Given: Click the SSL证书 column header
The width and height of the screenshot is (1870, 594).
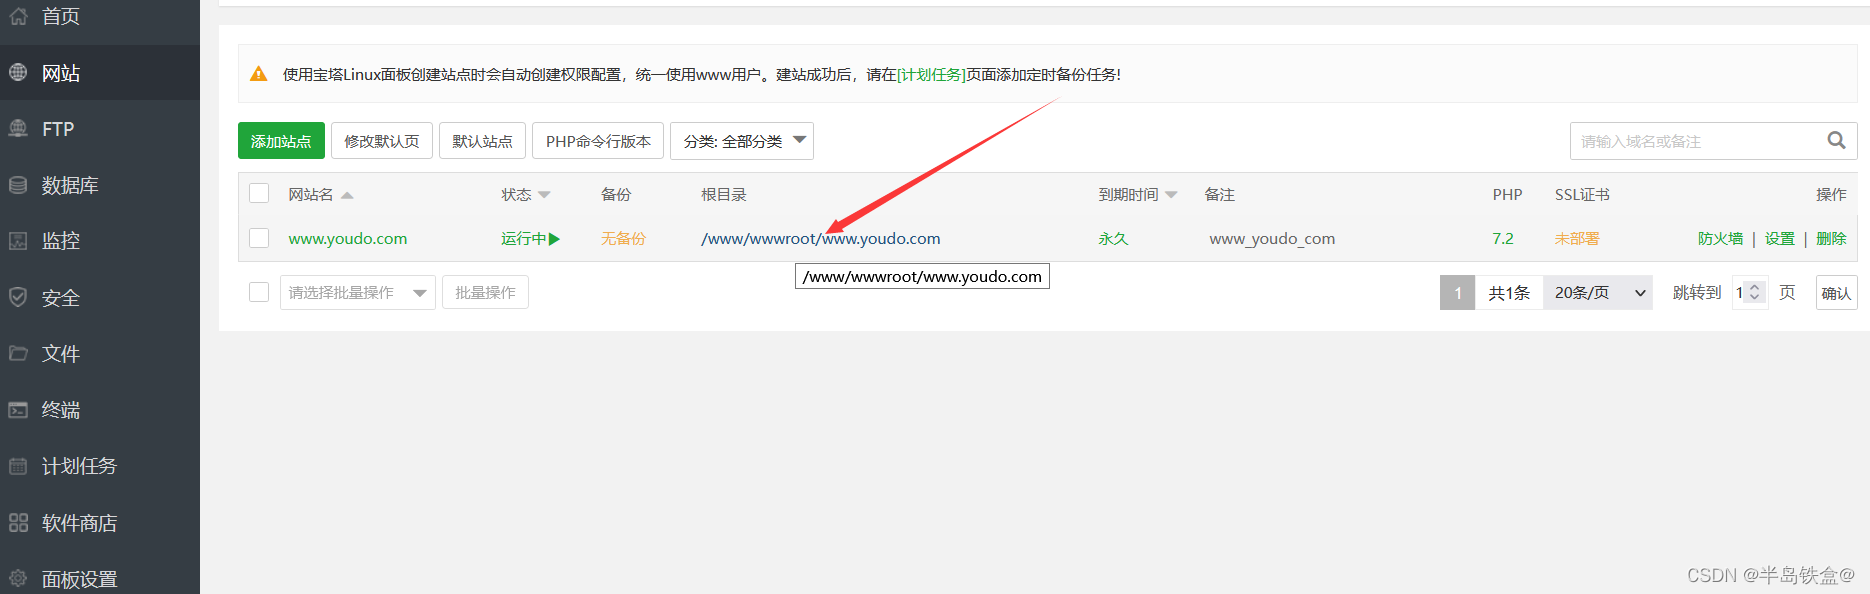Looking at the screenshot, I should [1582, 195].
